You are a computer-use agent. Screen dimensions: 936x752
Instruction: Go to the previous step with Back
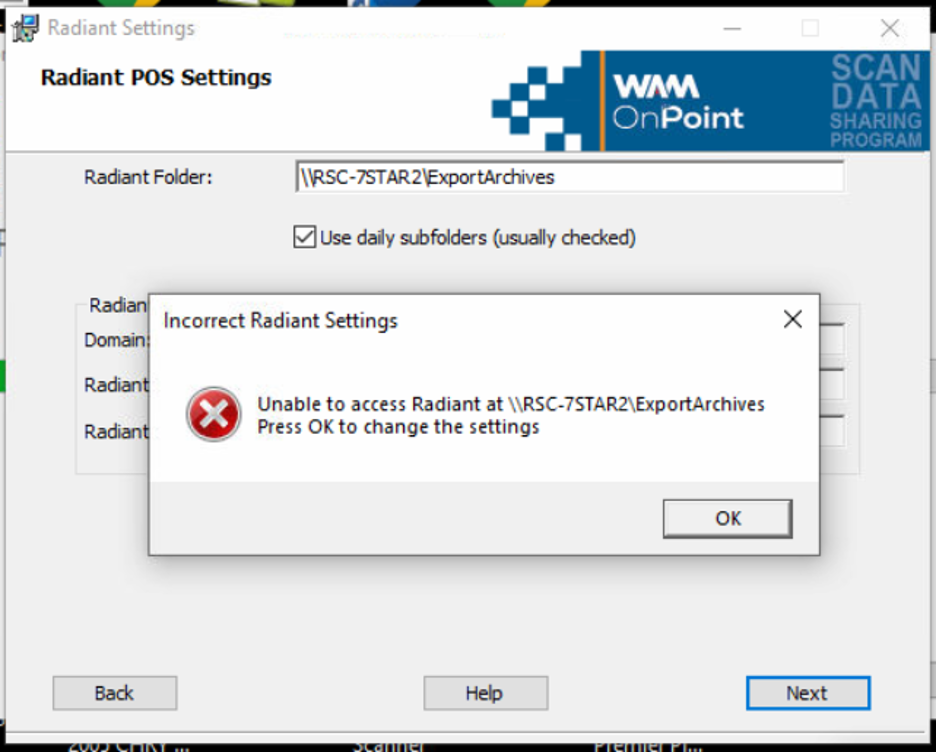pos(115,693)
